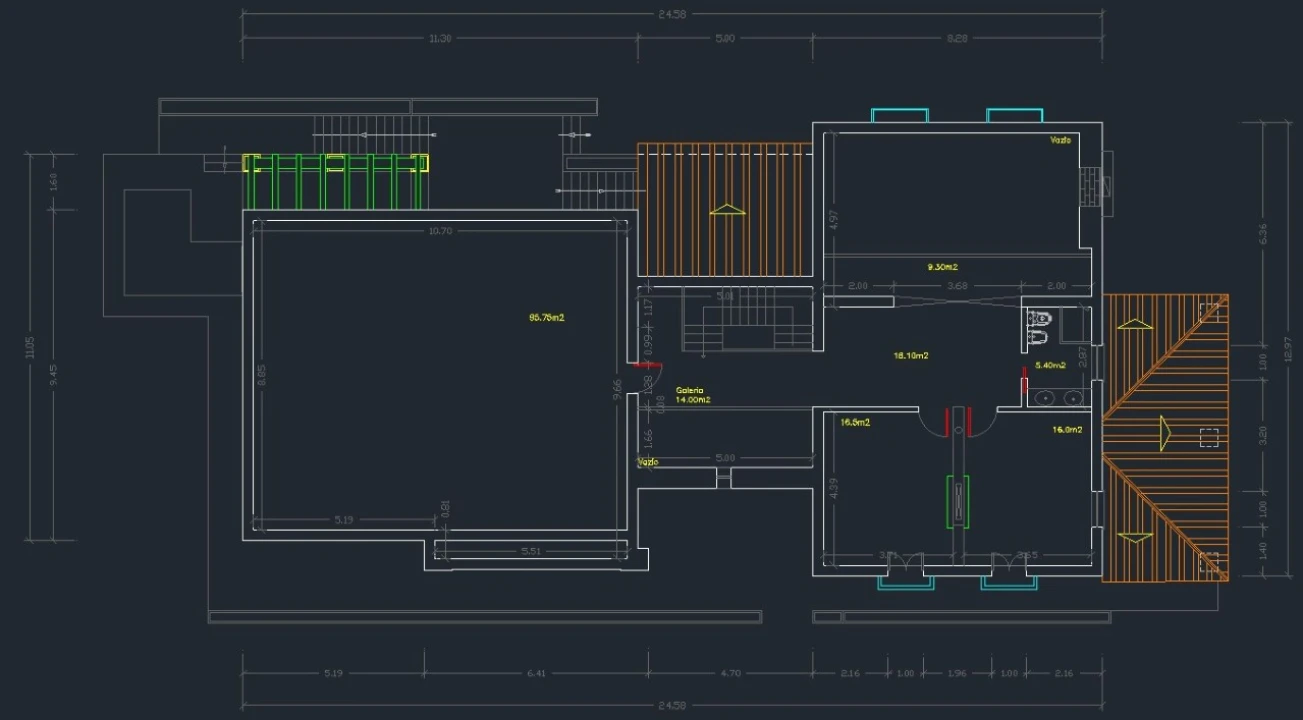Screen dimensions: 1303x720
Task: Click the 10.70 interior dimension text
Action: [x=440, y=231]
